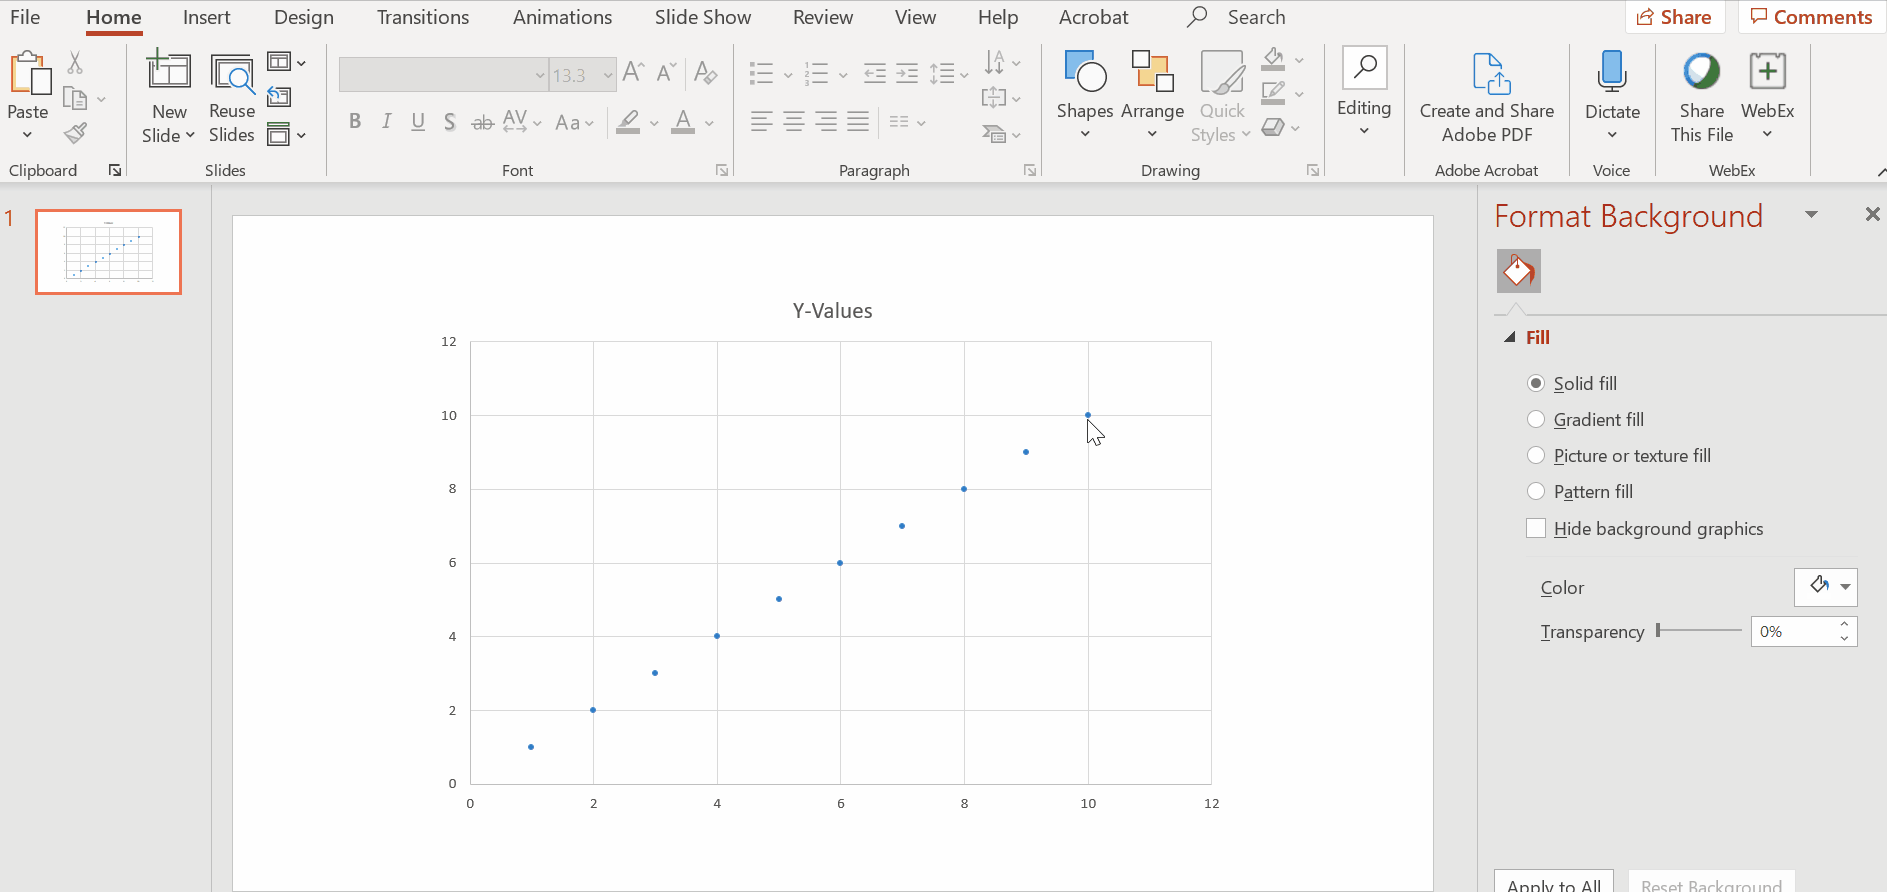Click the Dictate microphone icon

click(1612, 72)
